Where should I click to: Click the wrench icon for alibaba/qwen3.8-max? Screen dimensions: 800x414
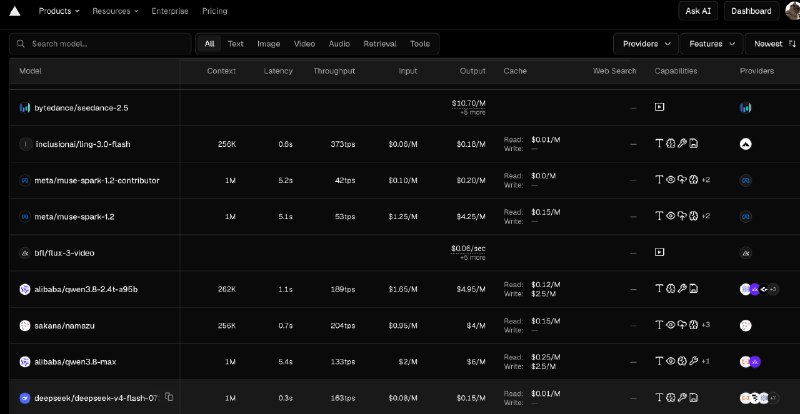click(x=693, y=361)
